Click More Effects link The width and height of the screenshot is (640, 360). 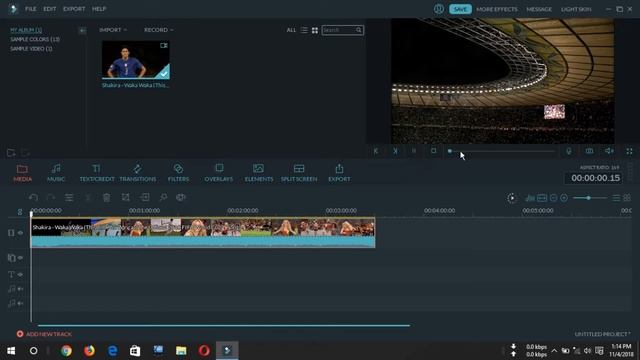(x=497, y=9)
